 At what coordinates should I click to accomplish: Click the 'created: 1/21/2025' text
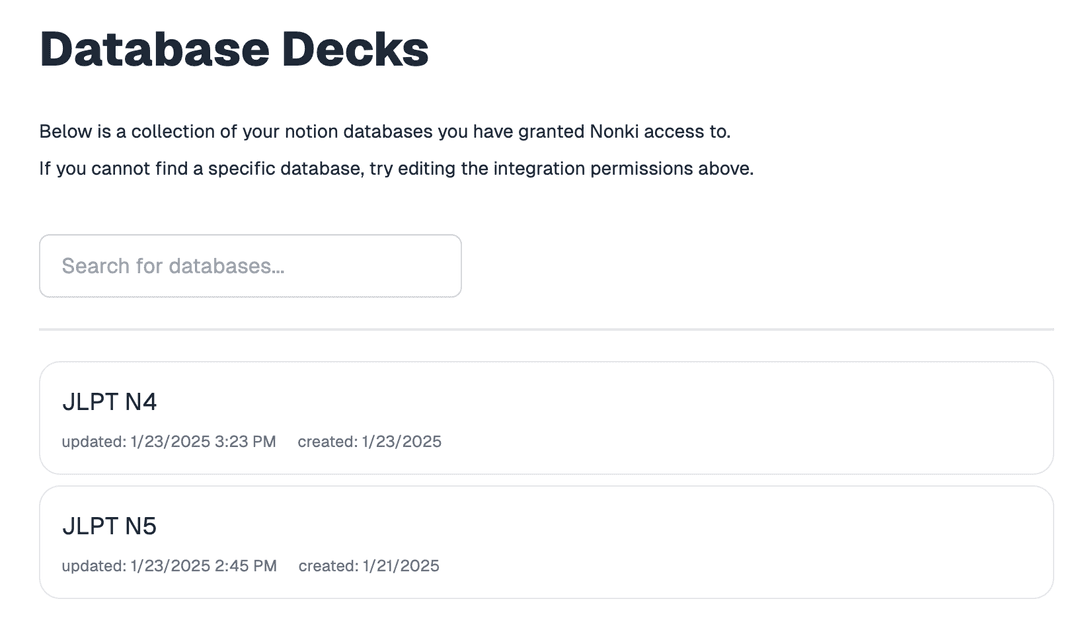(x=368, y=566)
